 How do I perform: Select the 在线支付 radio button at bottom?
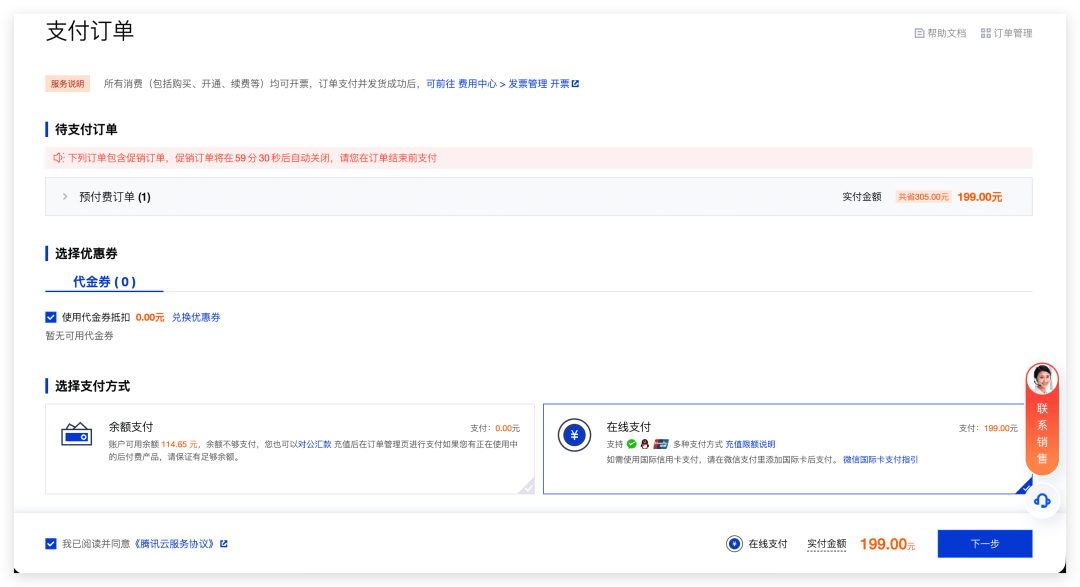pos(734,542)
